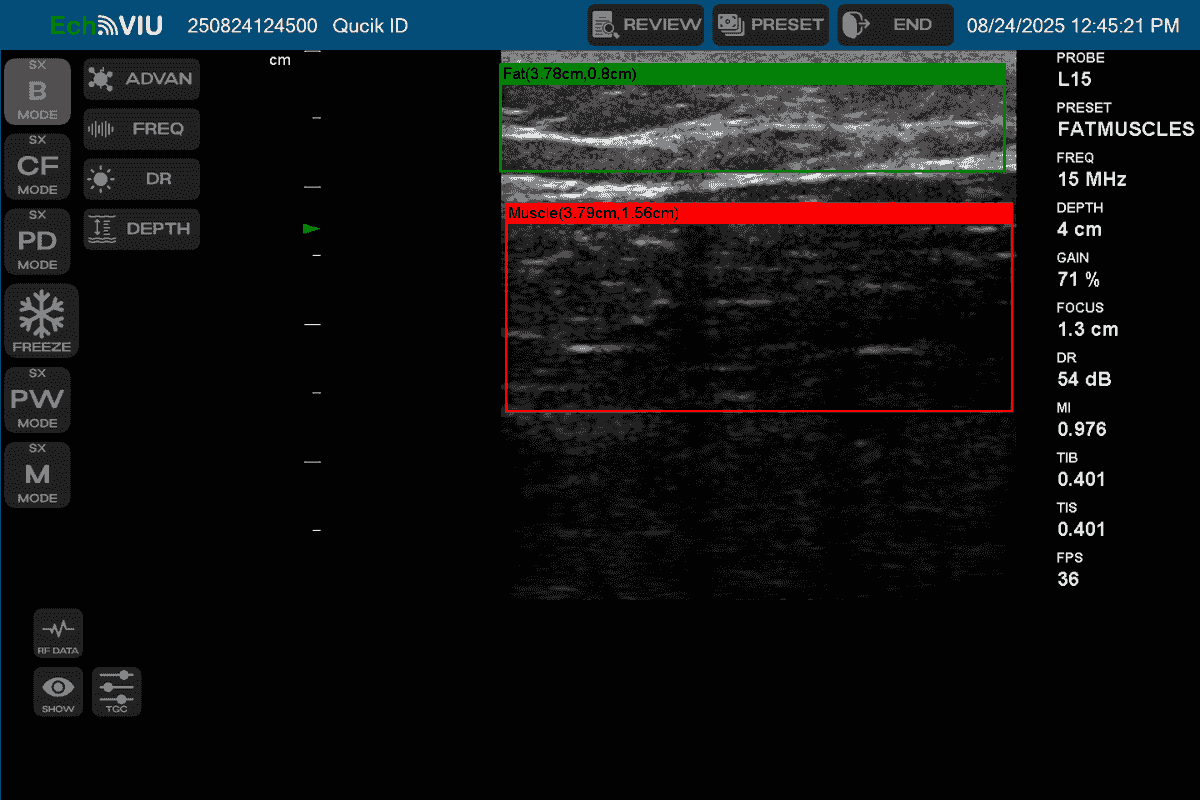This screenshot has height=800, width=1200.
Task: Open the DEPTH adjustment control
Action: point(142,229)
